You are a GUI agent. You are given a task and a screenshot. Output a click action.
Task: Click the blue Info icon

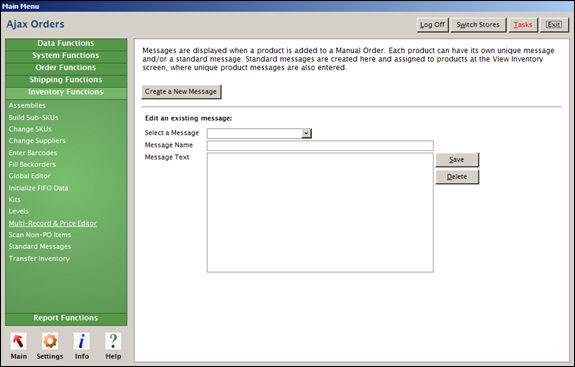tap(81, 341)
